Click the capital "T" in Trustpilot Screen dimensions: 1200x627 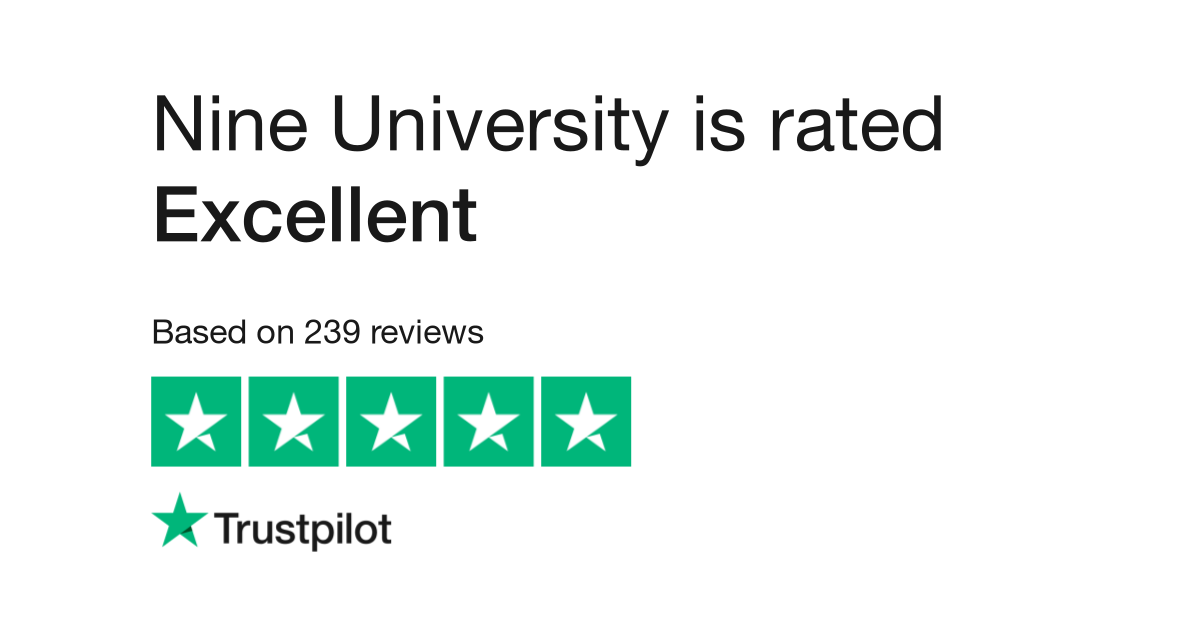[227, 530]
